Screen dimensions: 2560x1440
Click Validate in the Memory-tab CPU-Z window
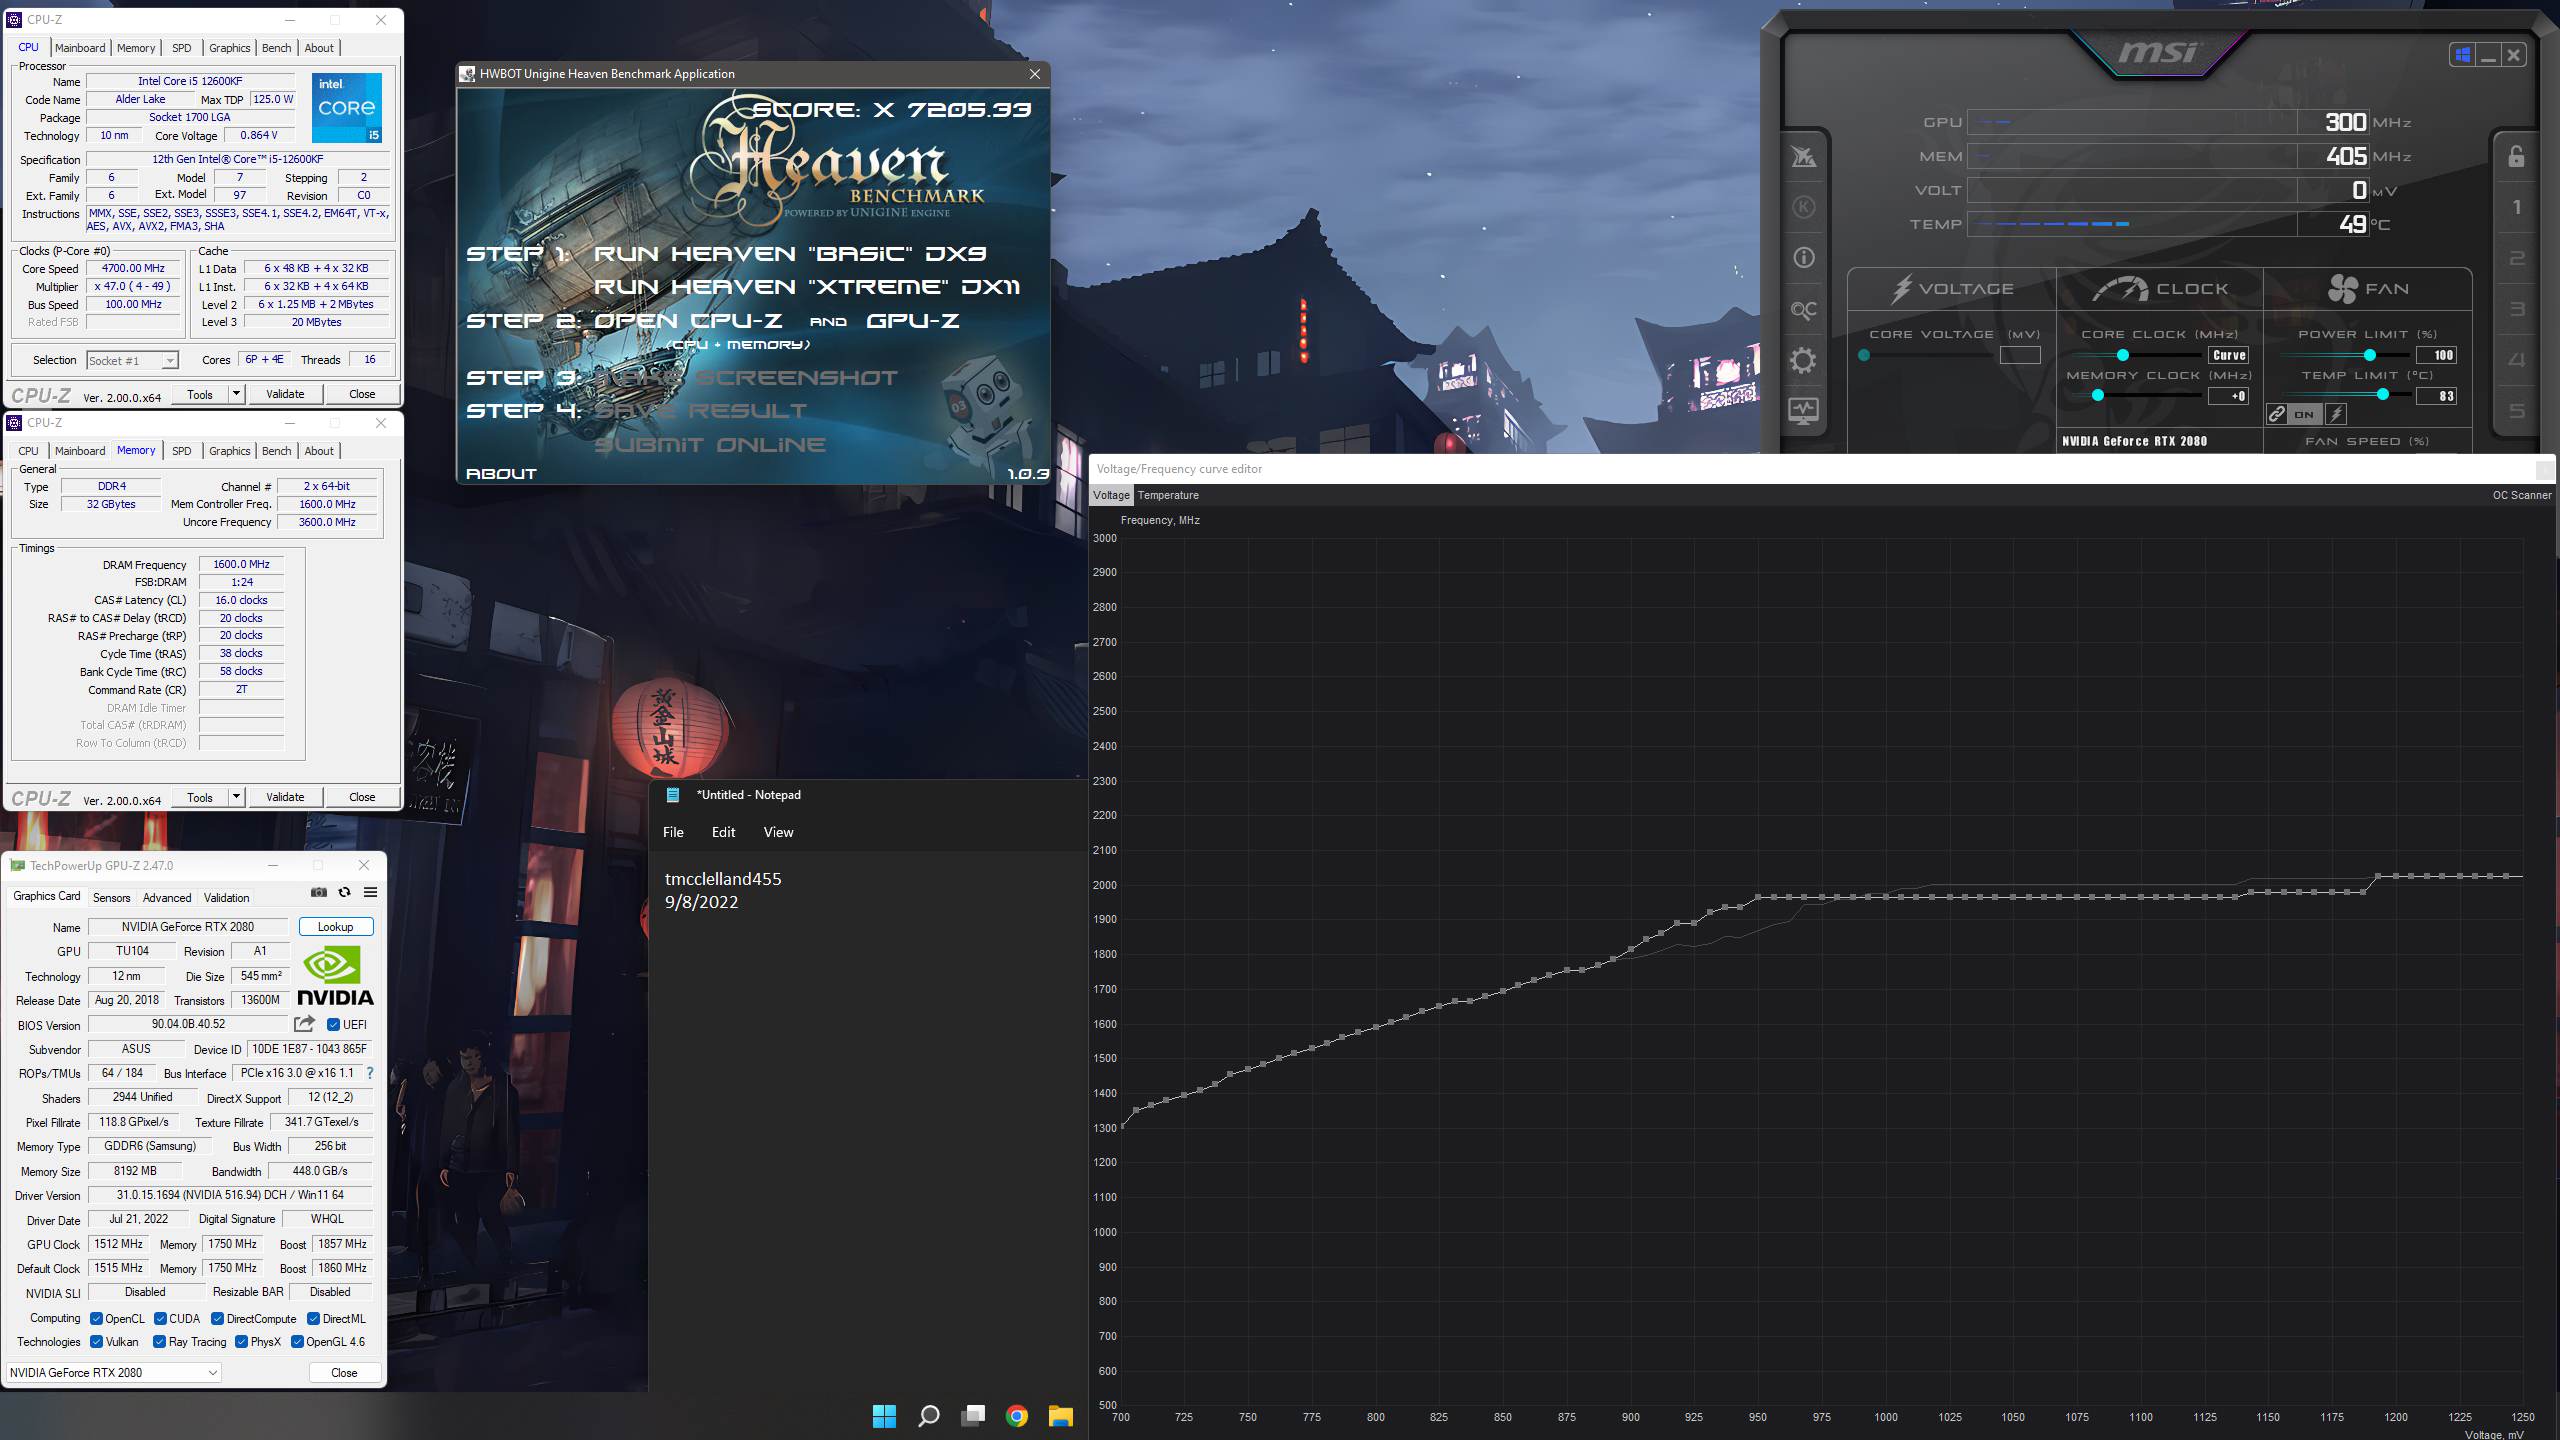(285, 797)
